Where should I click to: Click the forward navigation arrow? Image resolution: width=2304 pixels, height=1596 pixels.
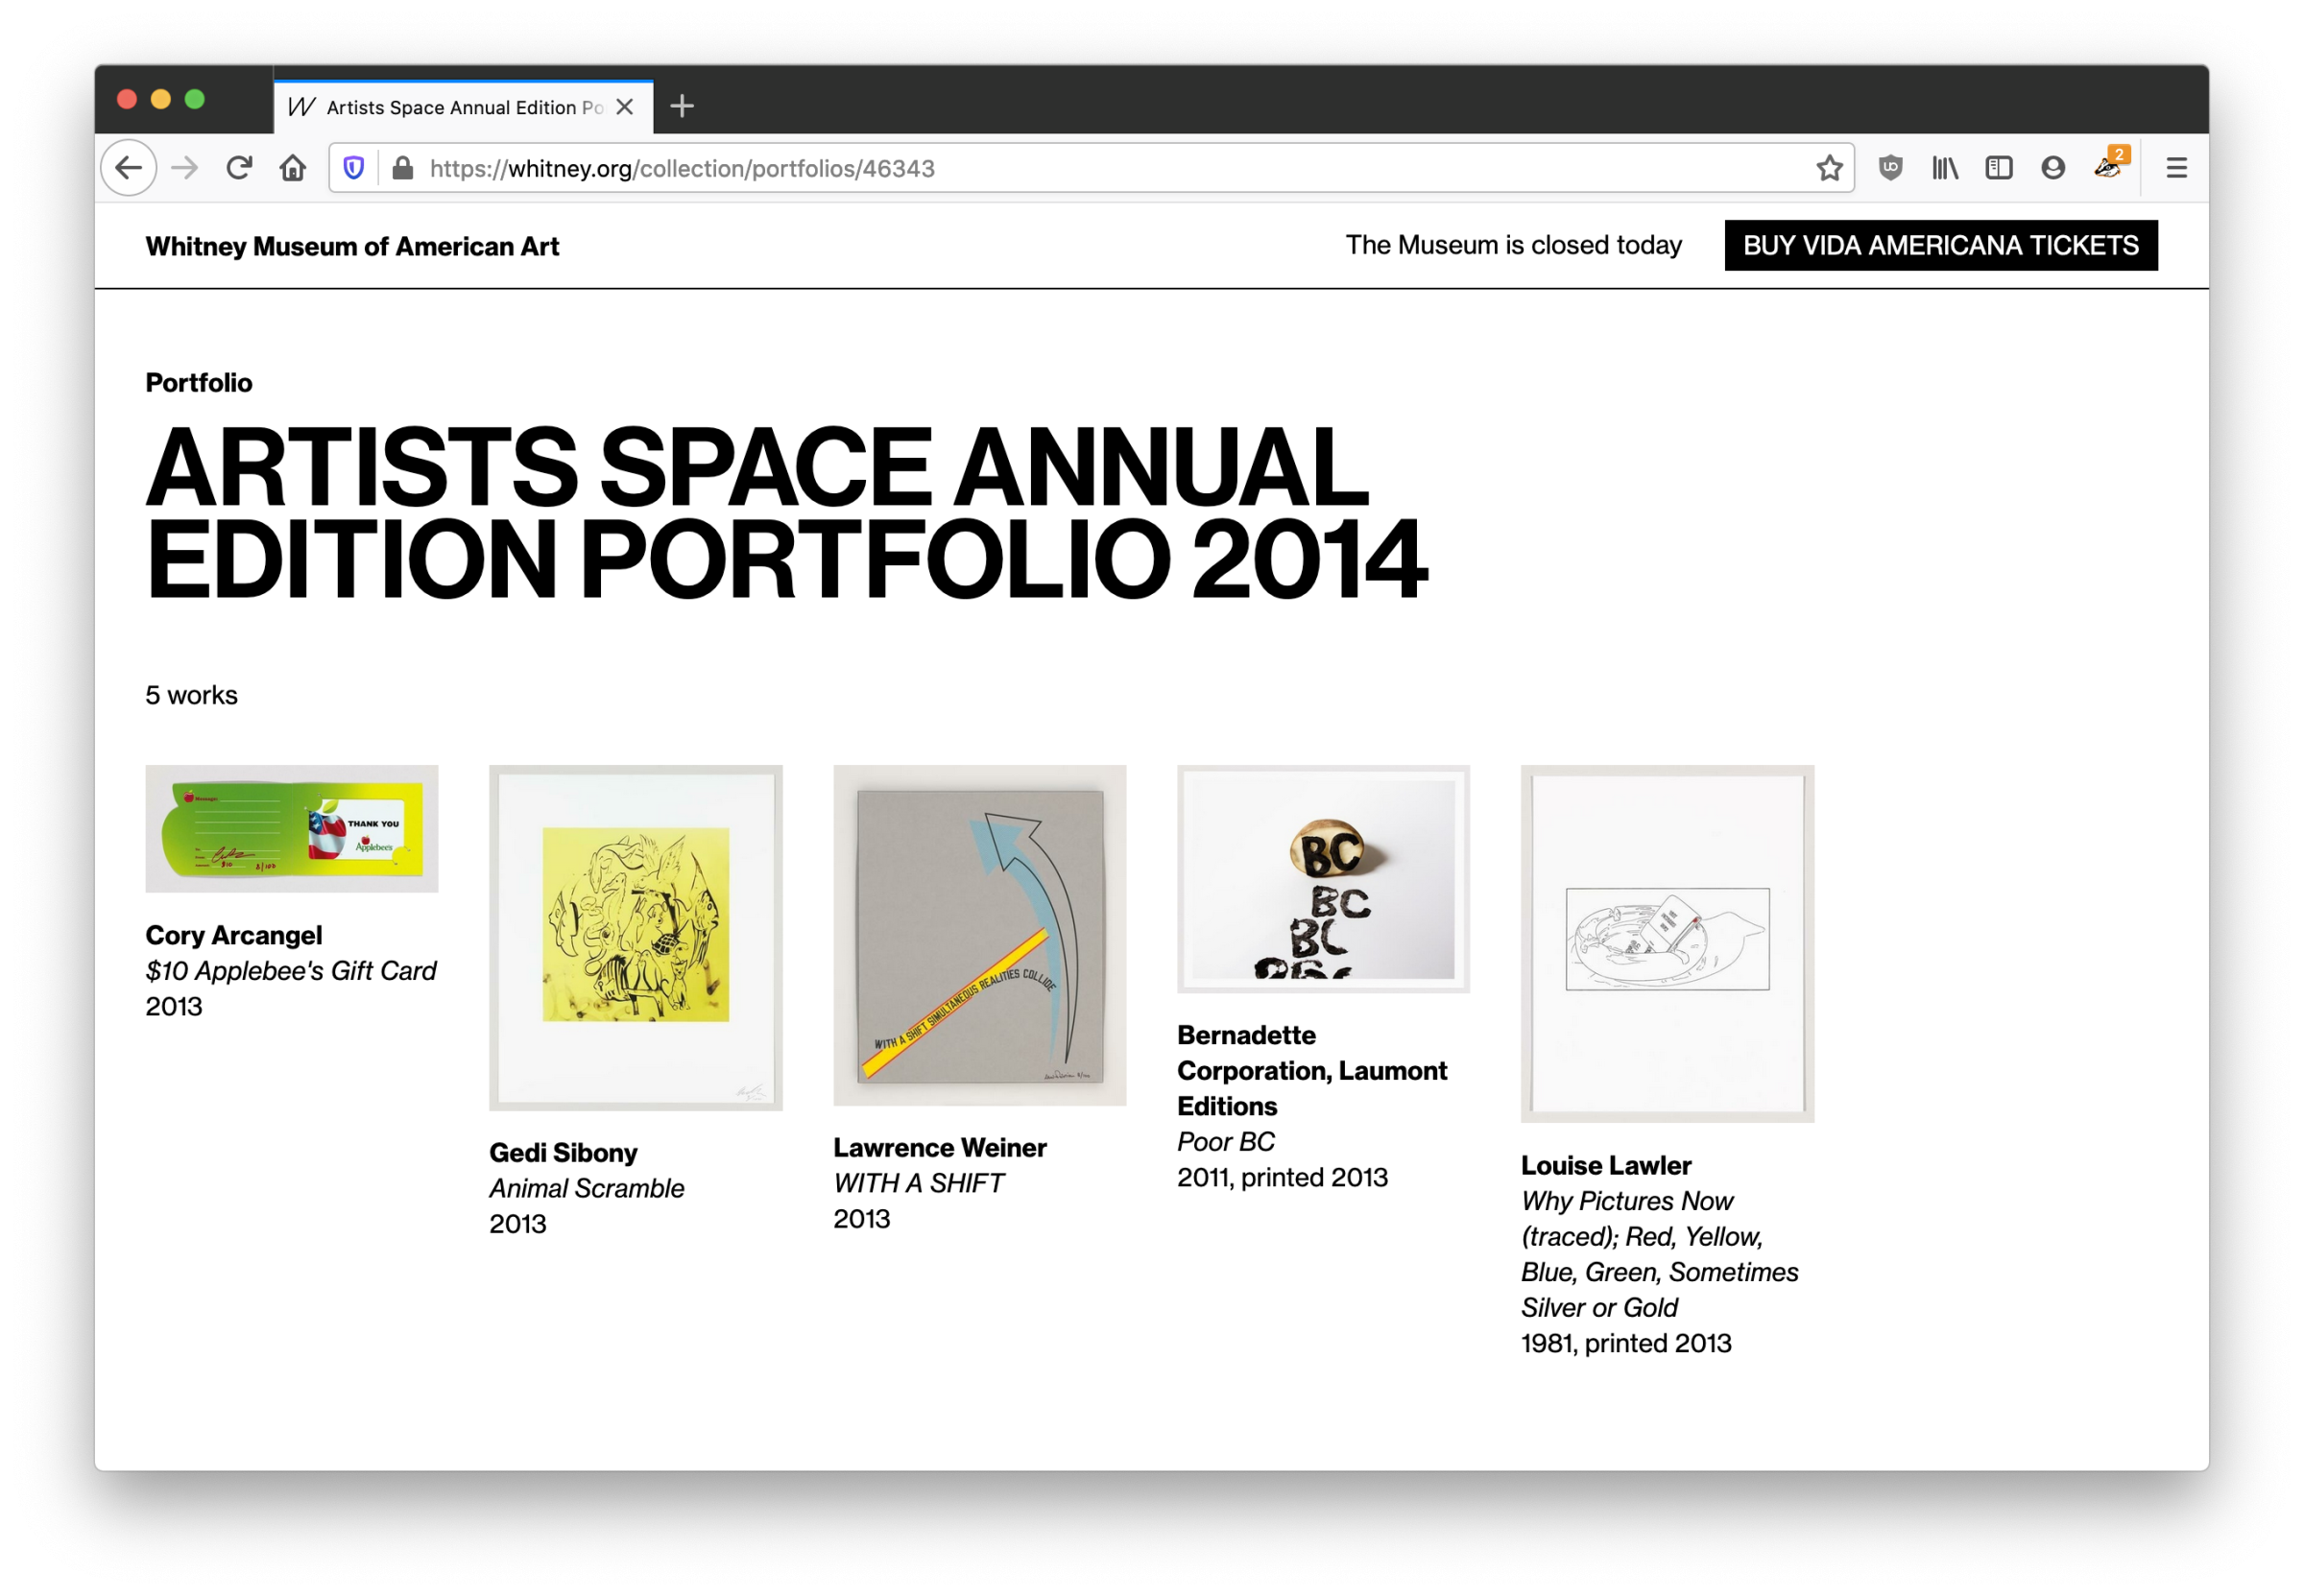tap(185, 168)
